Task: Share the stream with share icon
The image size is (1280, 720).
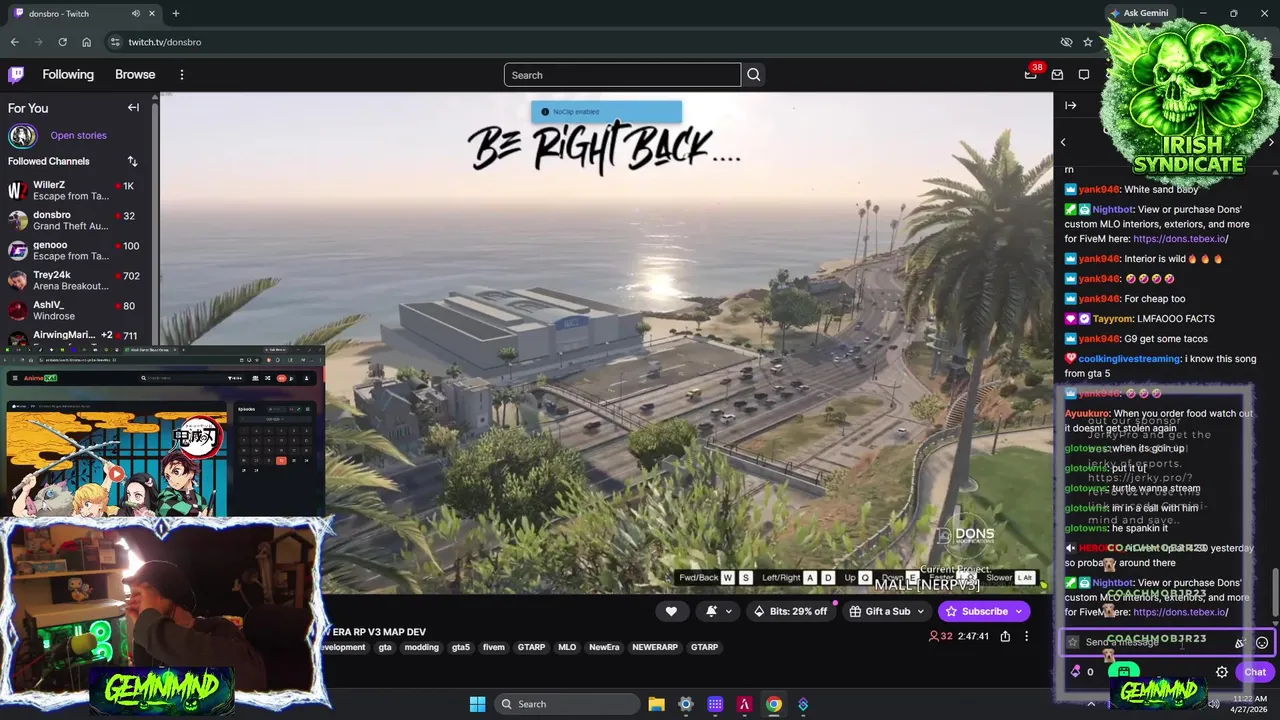Action: tap(1005, 636)
